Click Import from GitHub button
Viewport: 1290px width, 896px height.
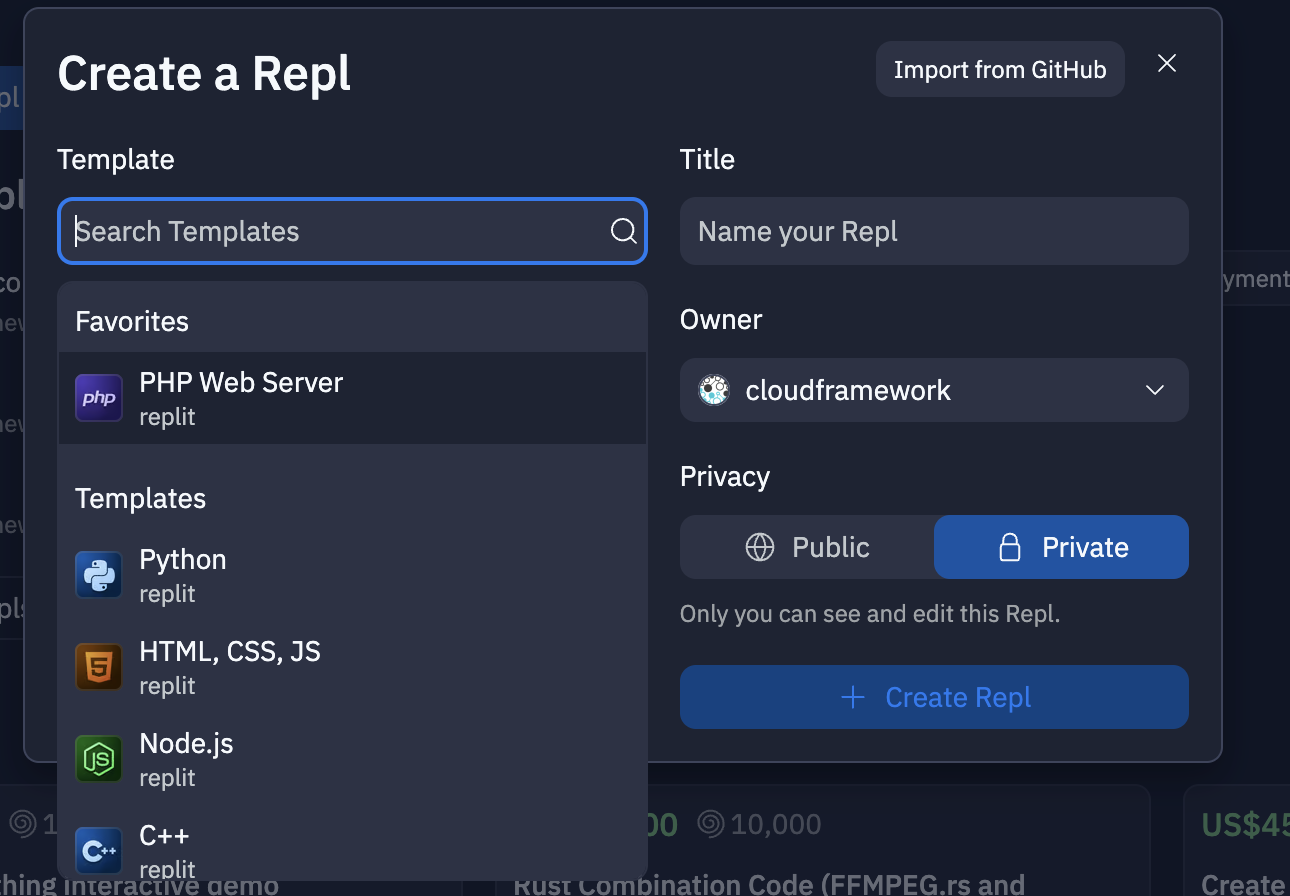point(1000,70)
